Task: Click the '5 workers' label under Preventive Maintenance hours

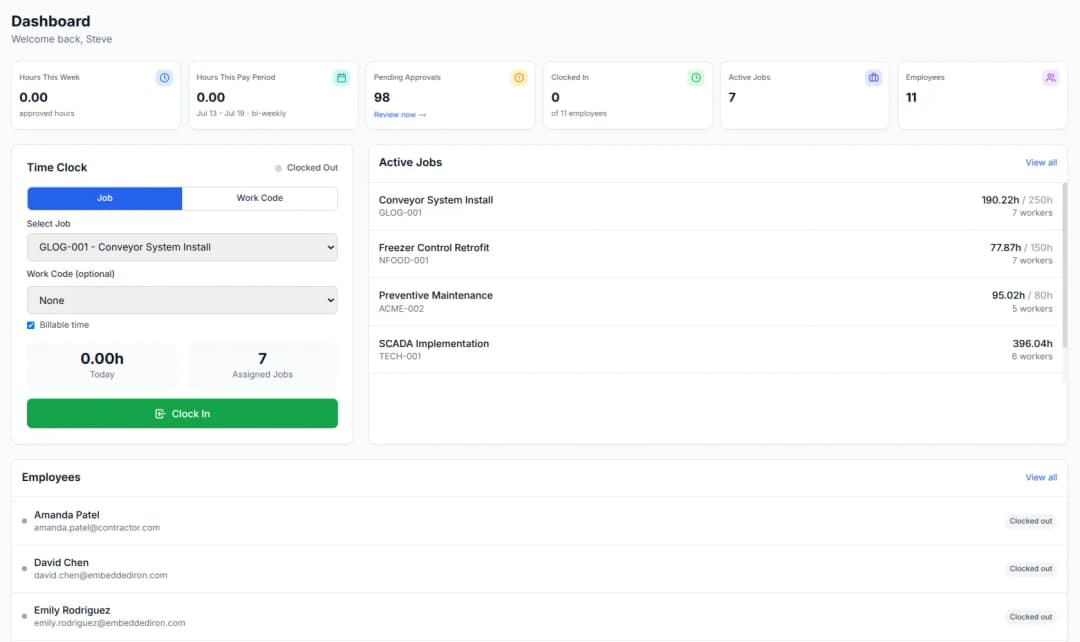Action: coord(1032,309)
